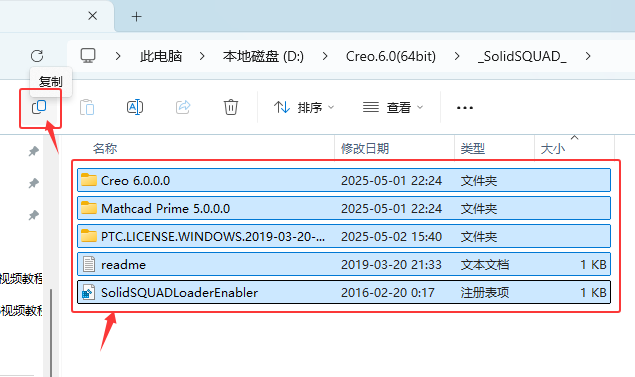Go to Creo.6.0(64bit) in breadcrumb
635x377 pixels.
391,56
